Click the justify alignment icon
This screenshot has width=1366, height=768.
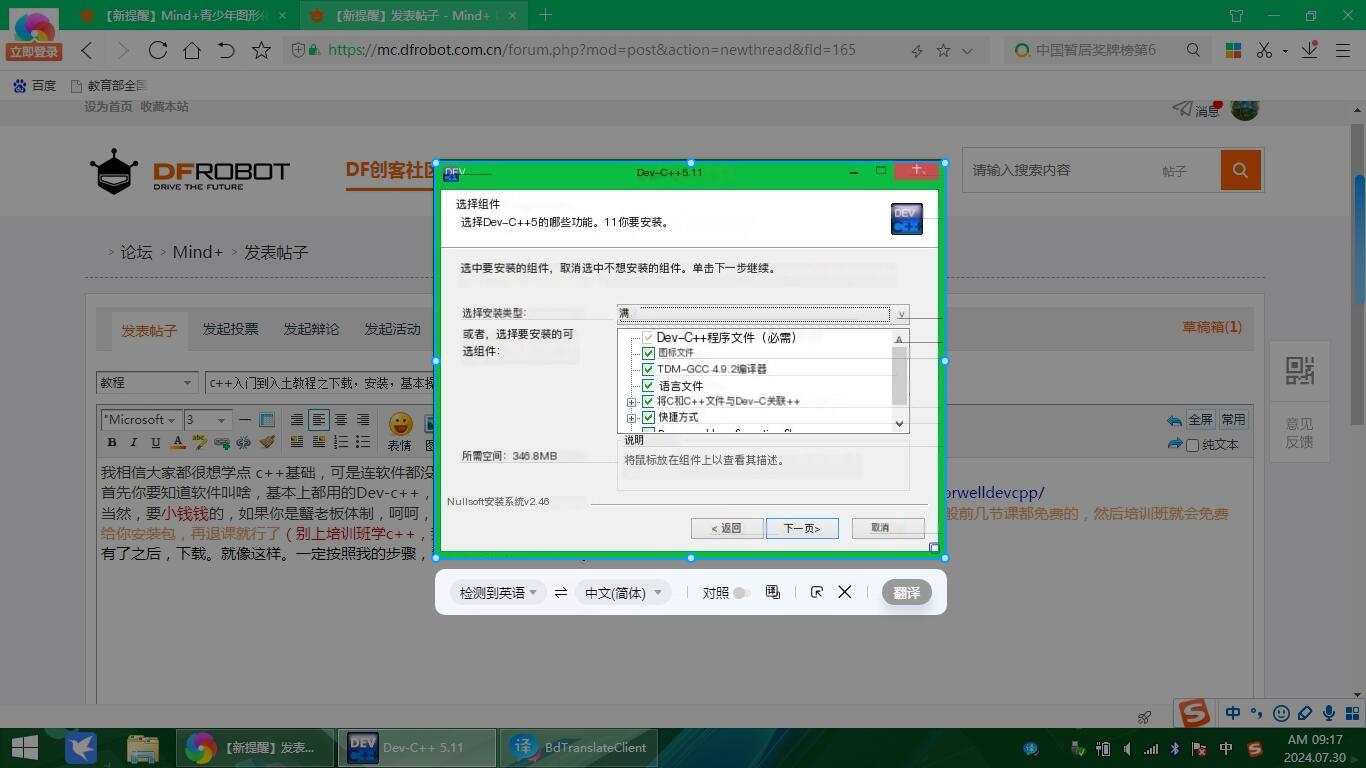click(297, 420)
